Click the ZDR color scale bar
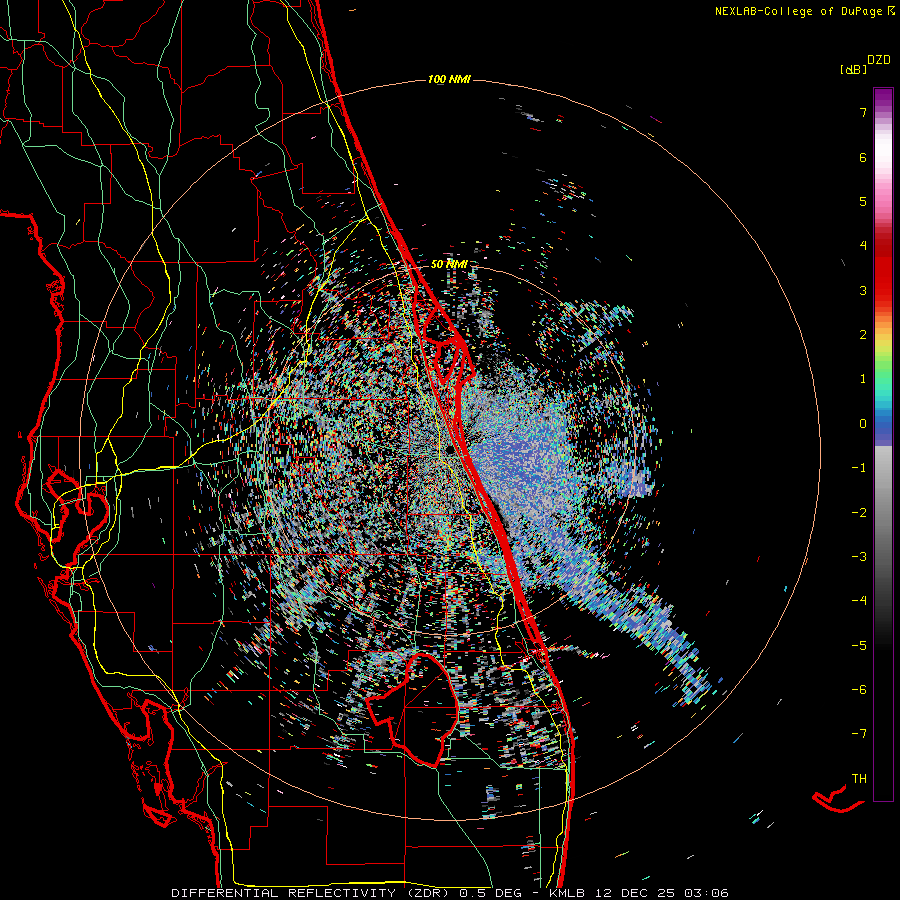 click(883, 444)
